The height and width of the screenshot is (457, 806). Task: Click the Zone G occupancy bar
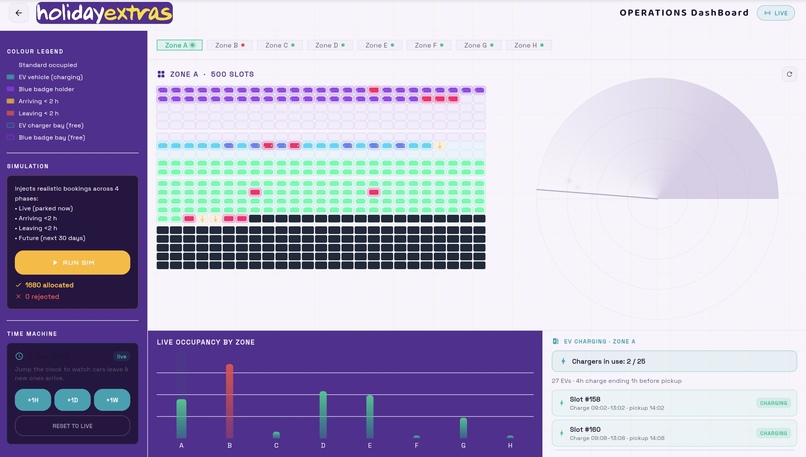(x=463, y=428)
